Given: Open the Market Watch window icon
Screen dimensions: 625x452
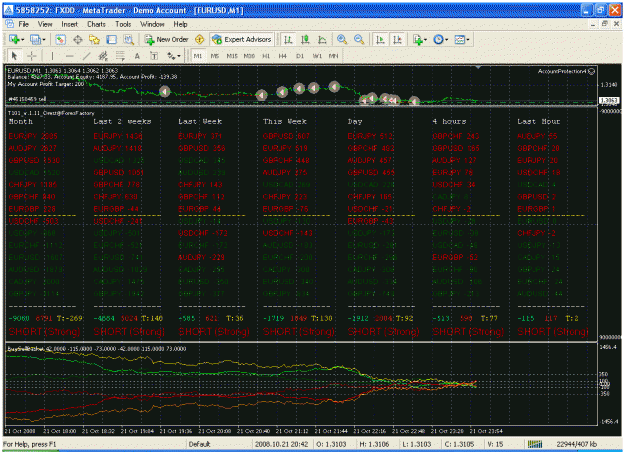Looking at the screenshot, I should click(60, 39).
